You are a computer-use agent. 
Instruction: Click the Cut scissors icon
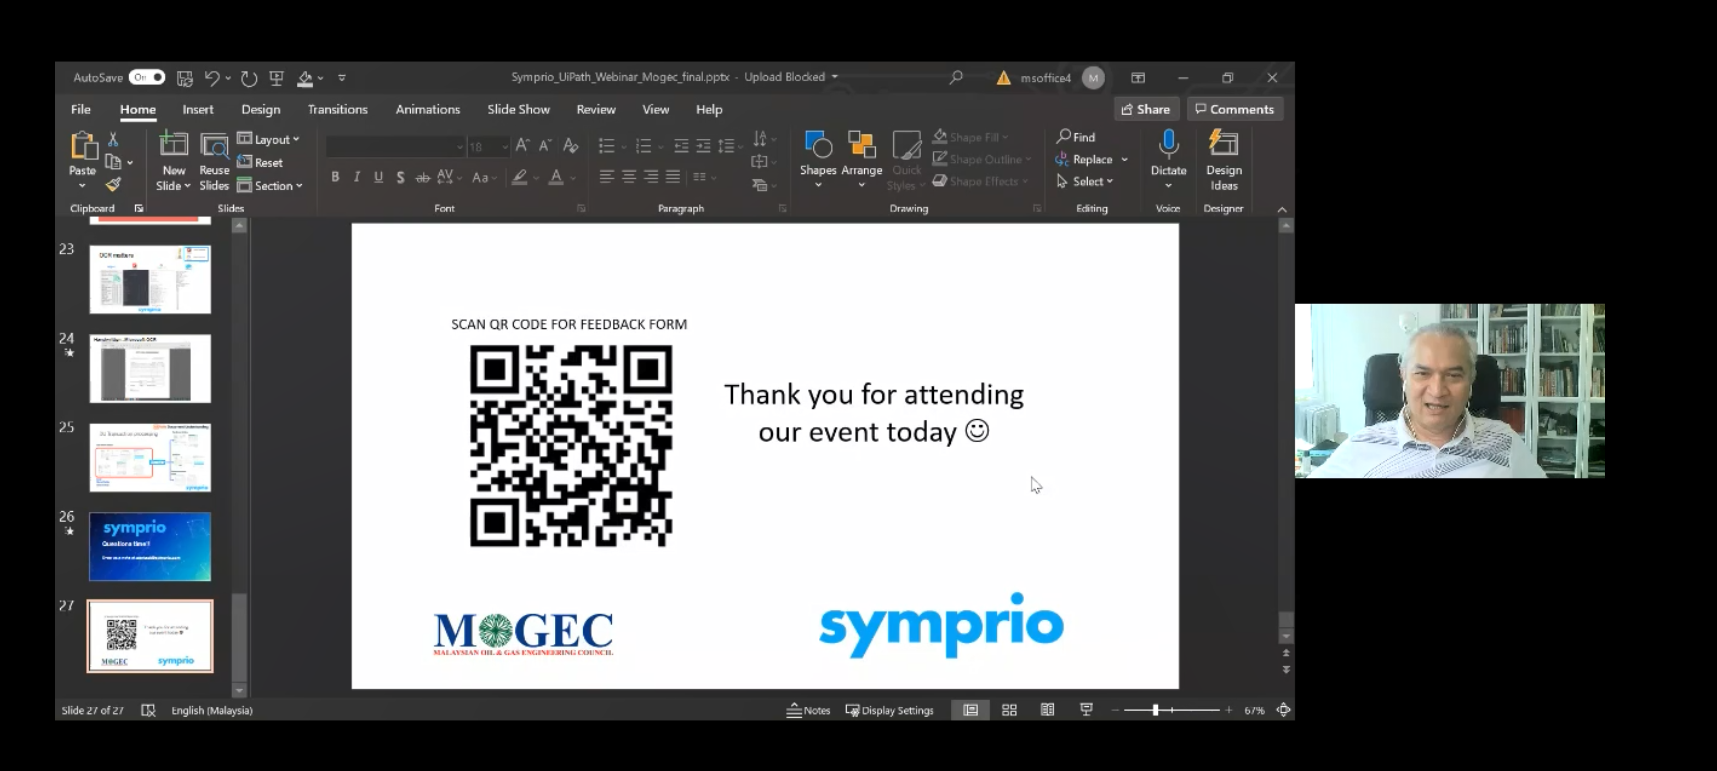tap(113, 139)
